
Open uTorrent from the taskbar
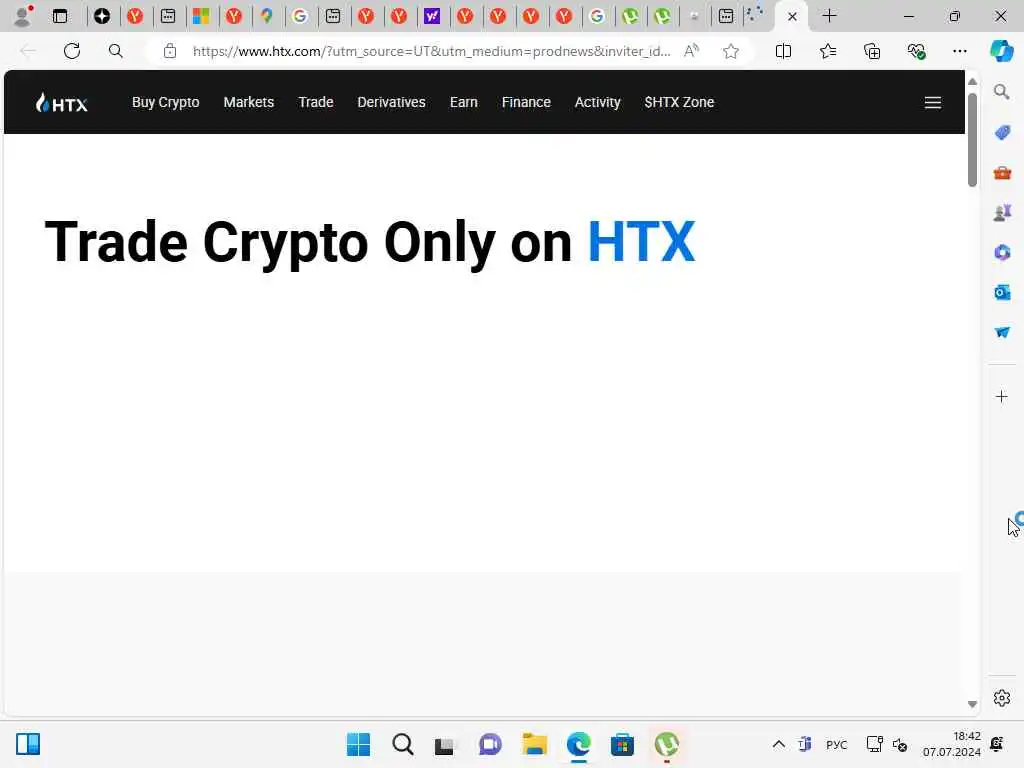(x=666, y=744)
